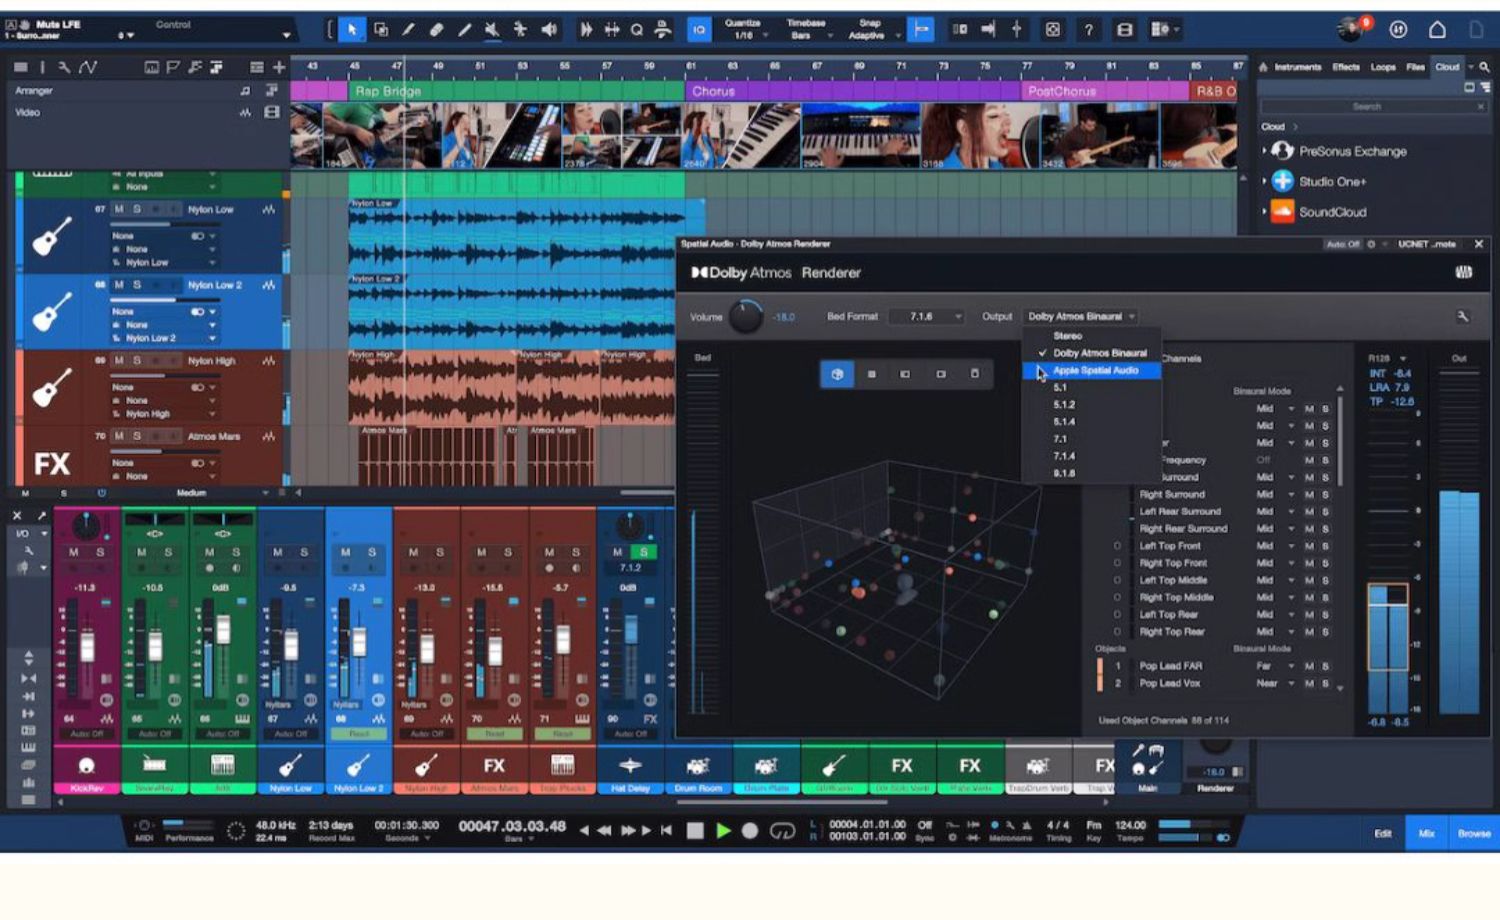Switch to the Cloud browser tab

(1447, 67)
